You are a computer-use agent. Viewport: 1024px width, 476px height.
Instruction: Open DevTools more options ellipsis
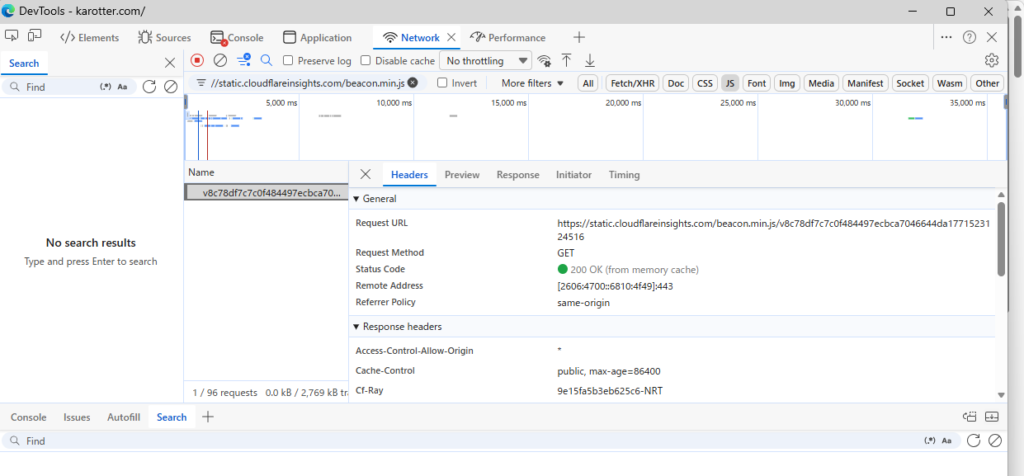coord(946,37)
